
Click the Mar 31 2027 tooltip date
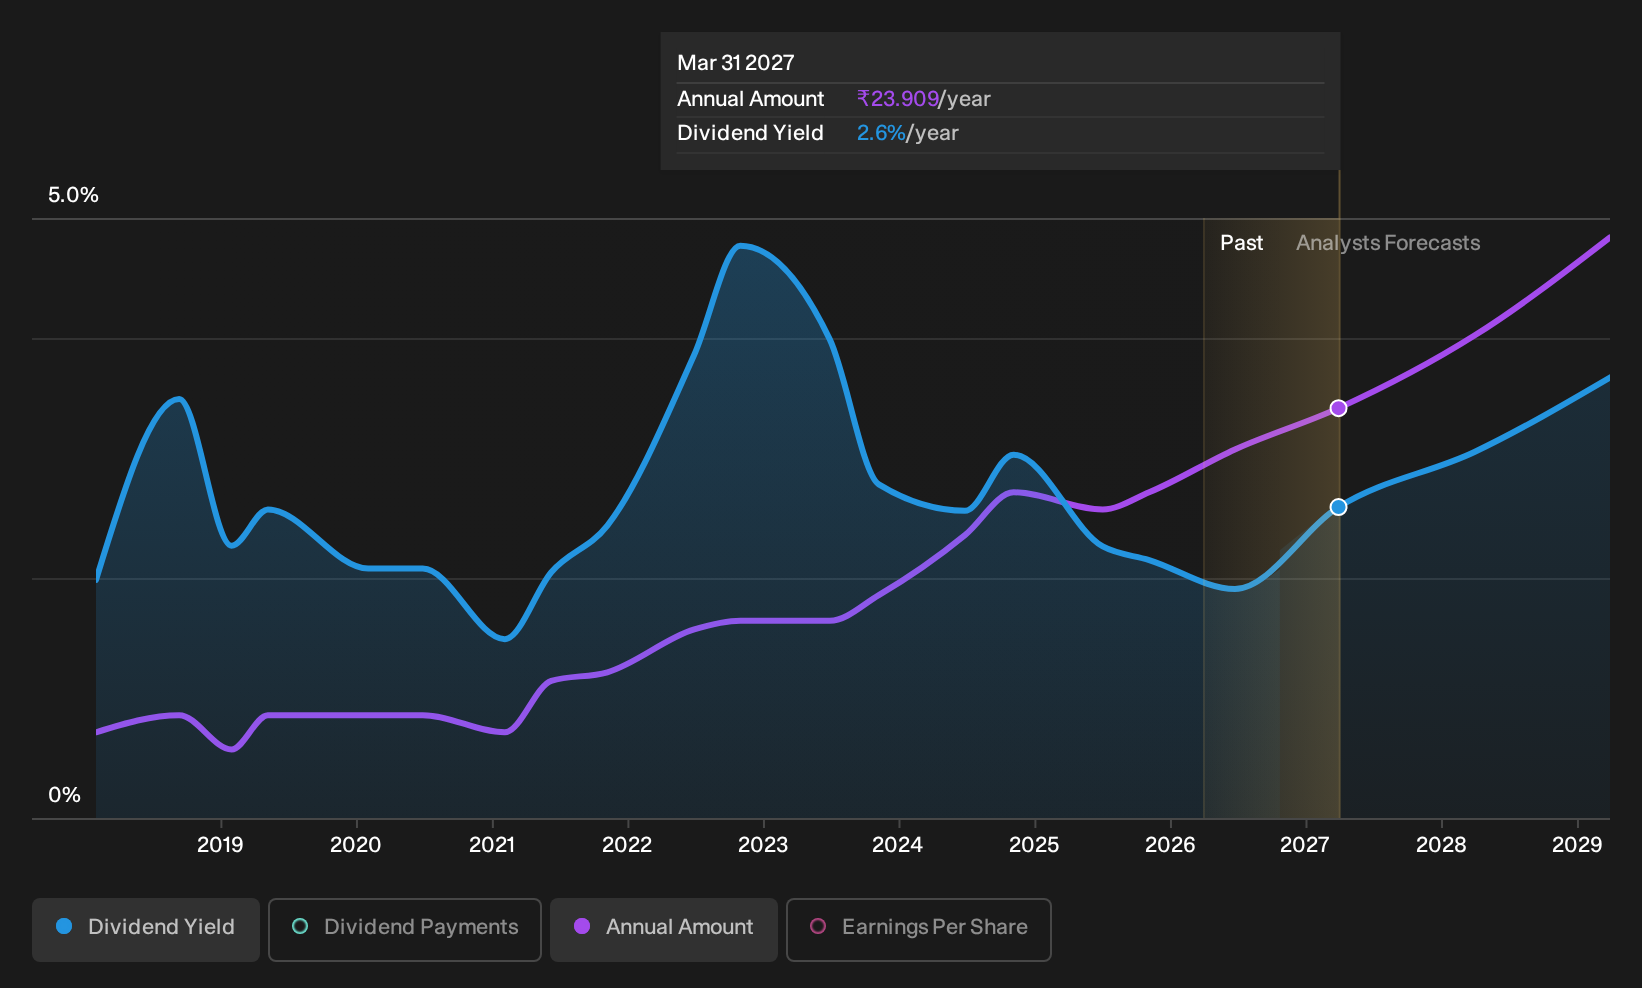(x=736, y=63)
